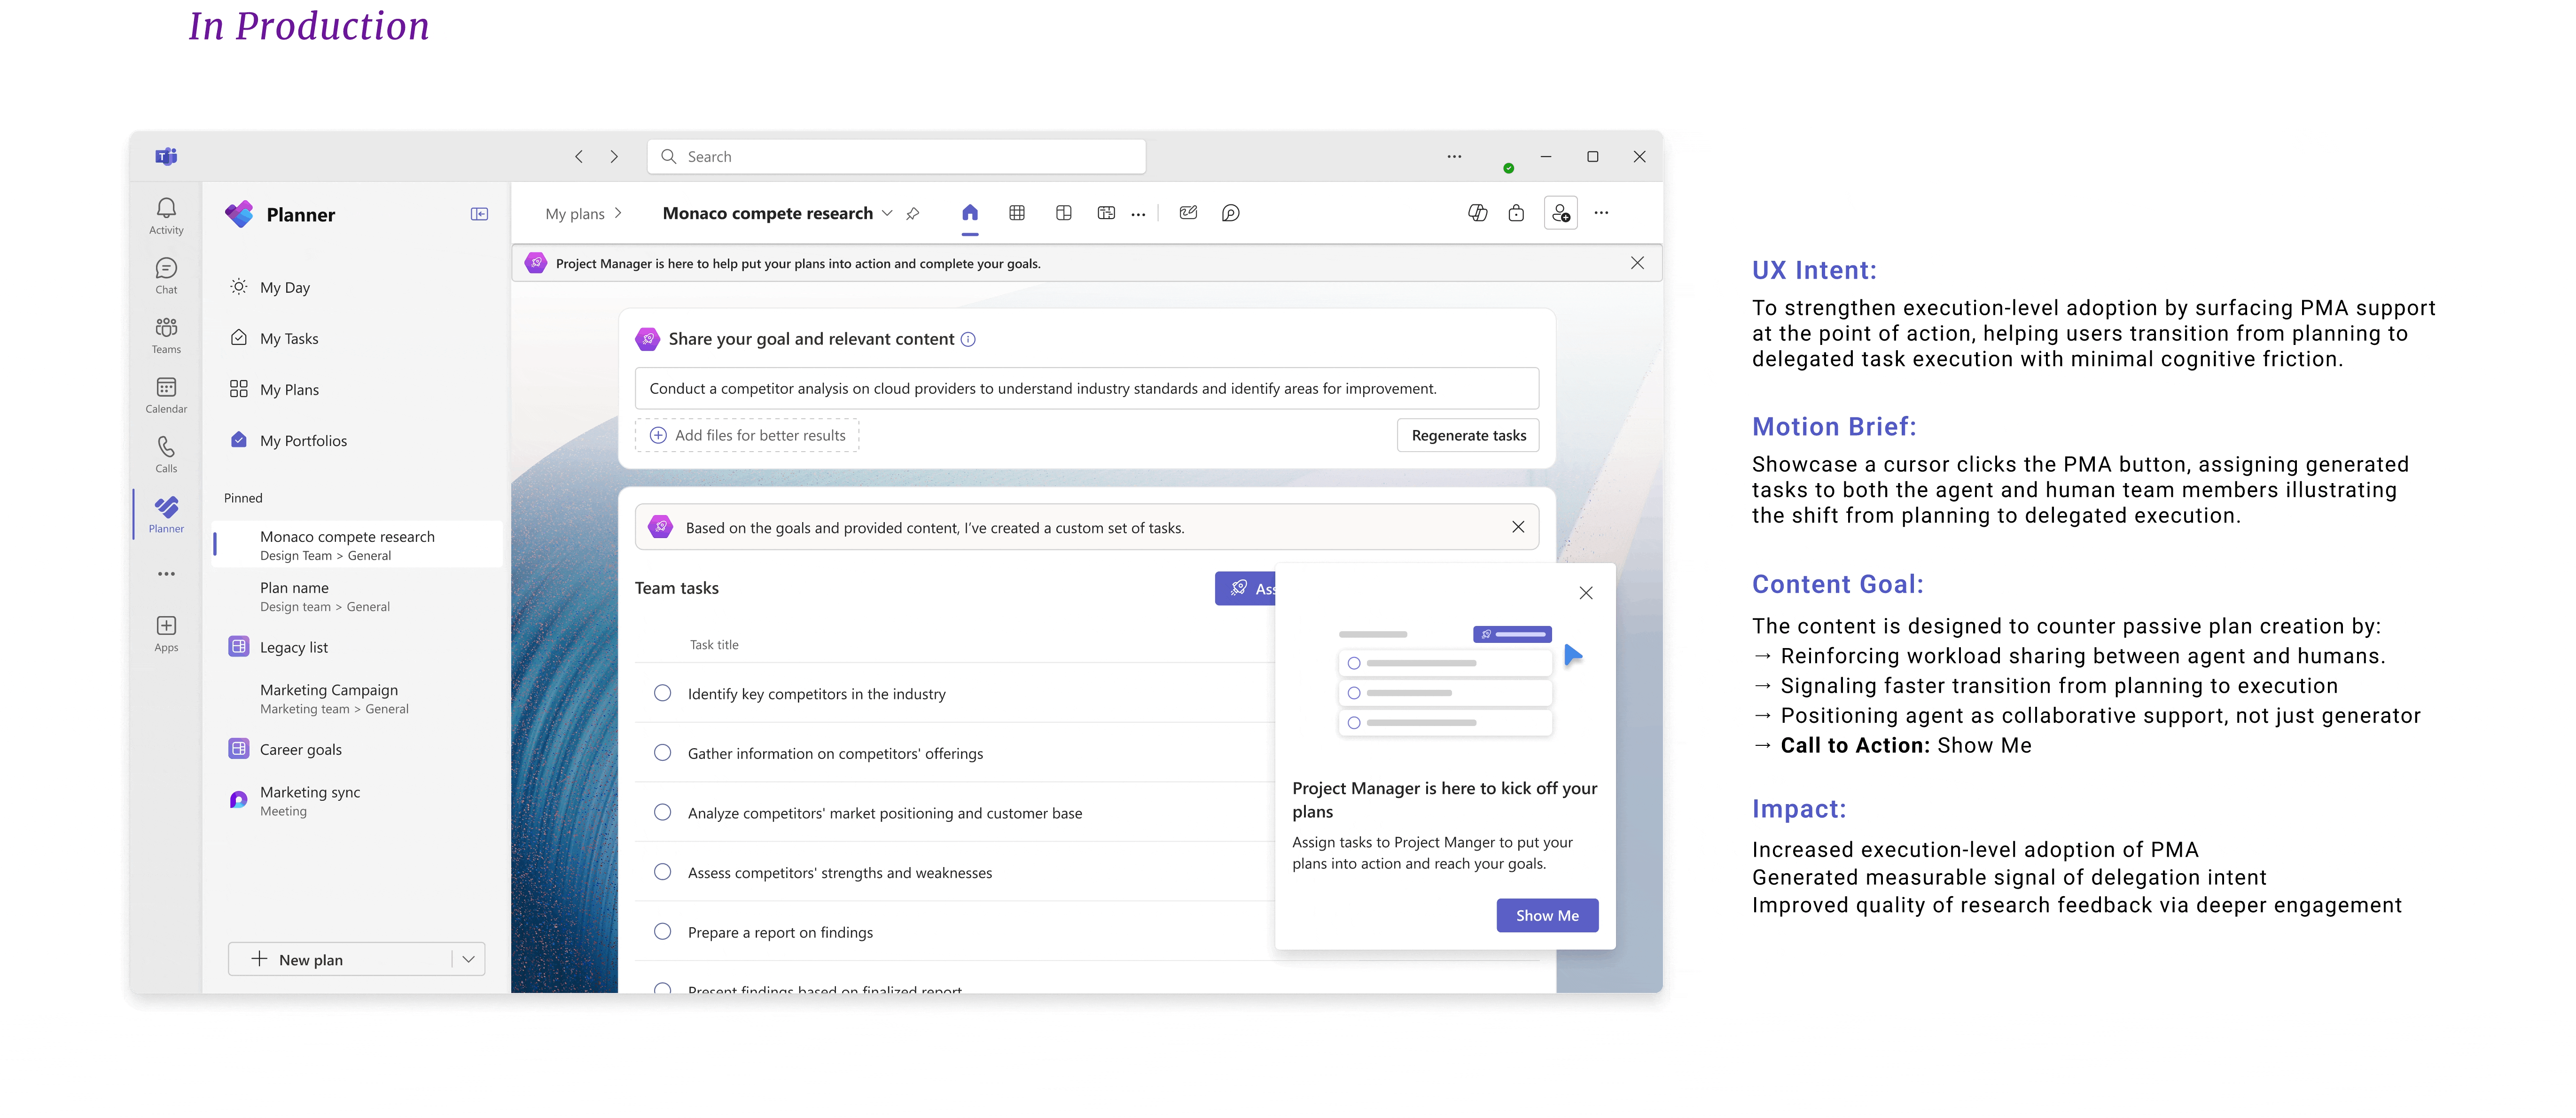Viewport: 2576px width, 1118px height.
Task: Click the 'Pinned' section label
Action: 243,498
